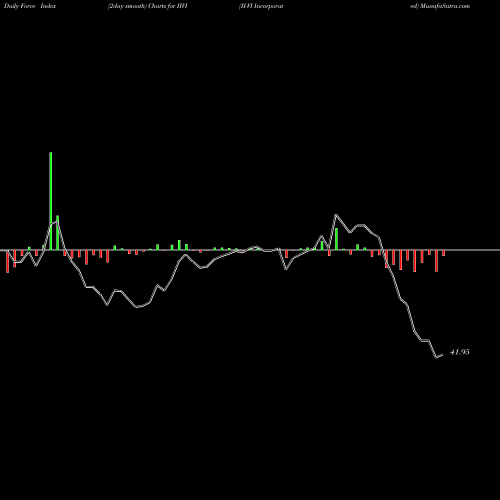Click the 'Daily Force Index' title text
Screen dimensions: 500x500
click(30, 6)
